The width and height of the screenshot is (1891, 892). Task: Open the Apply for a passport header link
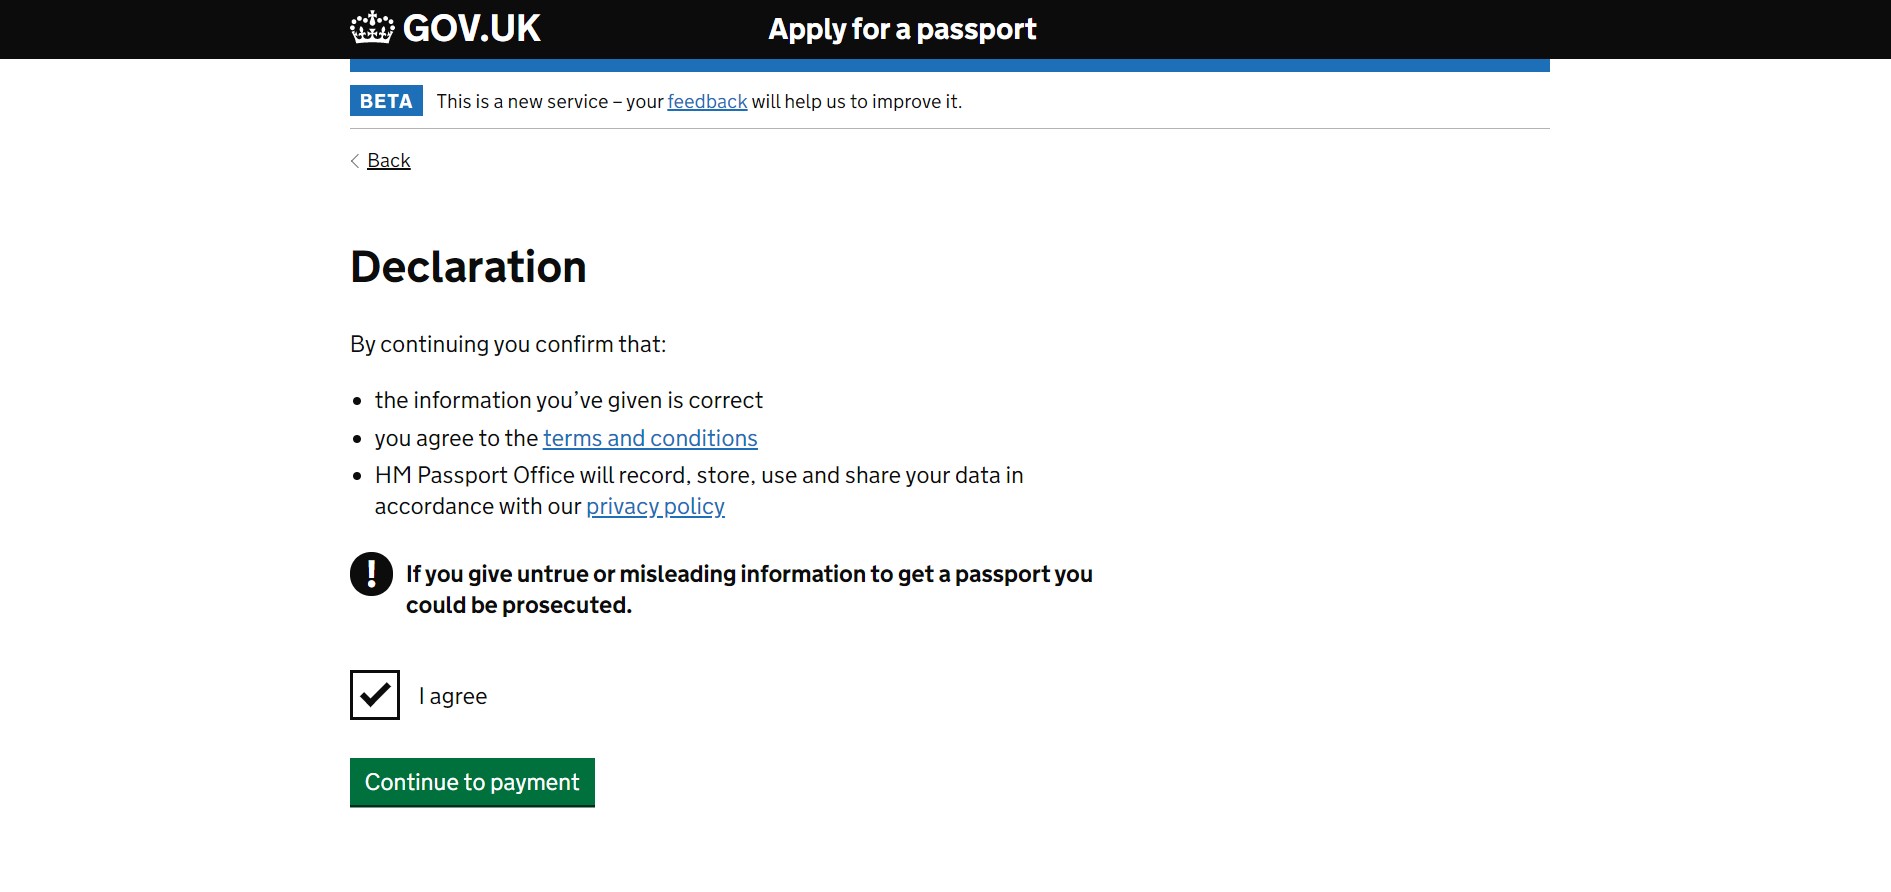[x=902, y=29]
